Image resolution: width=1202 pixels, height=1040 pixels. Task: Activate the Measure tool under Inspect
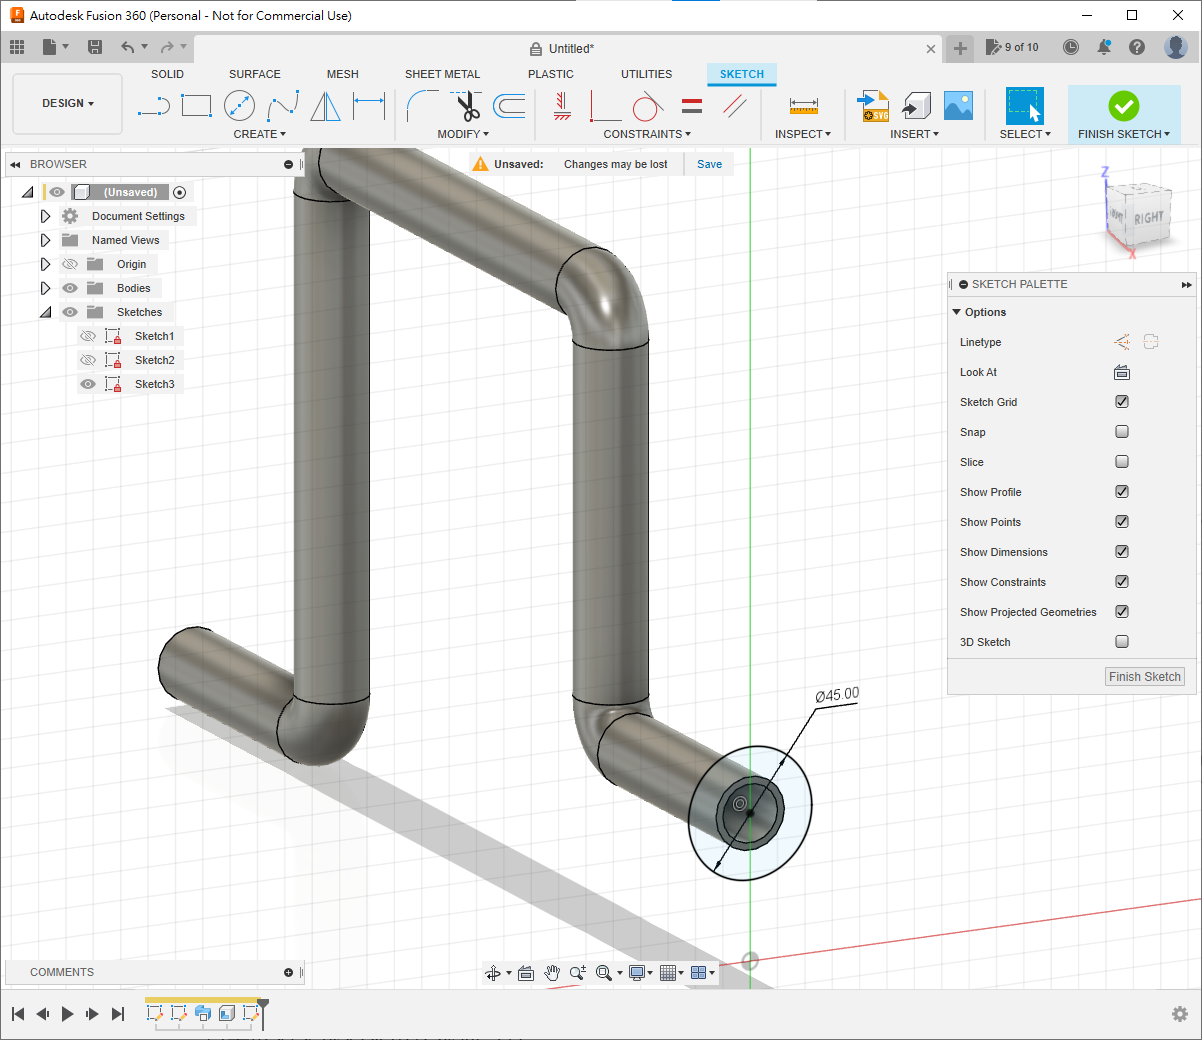click(x=803, y=106)
